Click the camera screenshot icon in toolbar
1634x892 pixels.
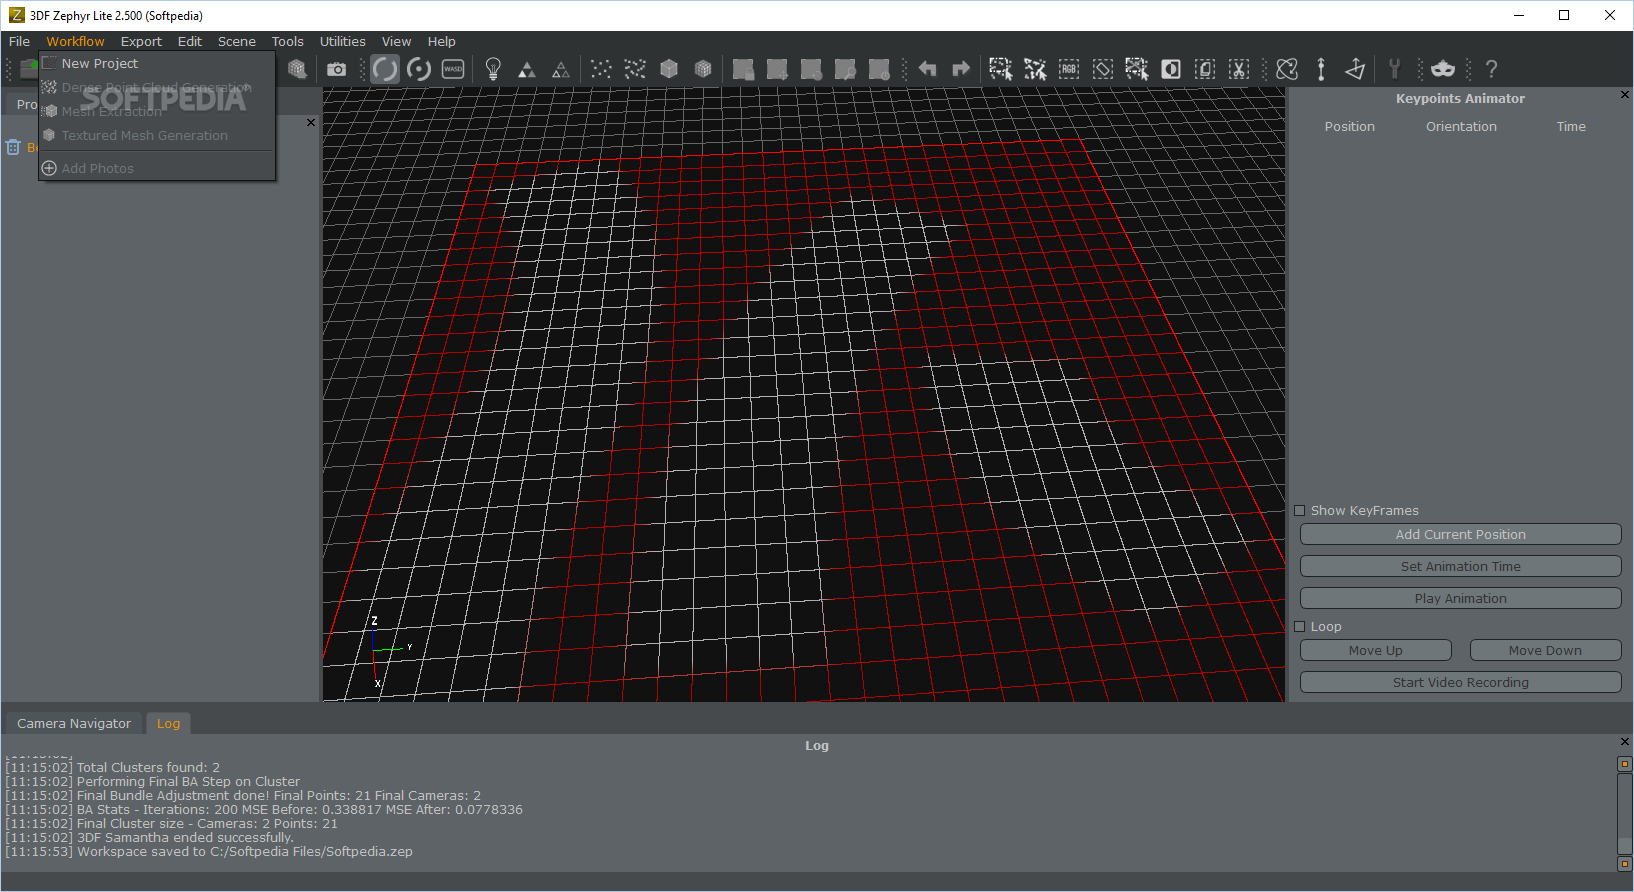[x=337, y=69]
